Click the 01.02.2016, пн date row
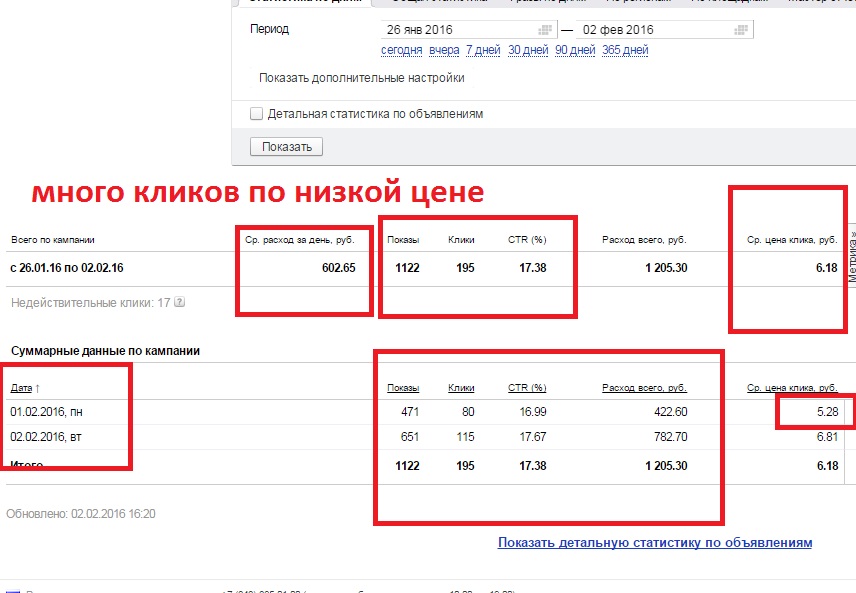 [46, 412]
